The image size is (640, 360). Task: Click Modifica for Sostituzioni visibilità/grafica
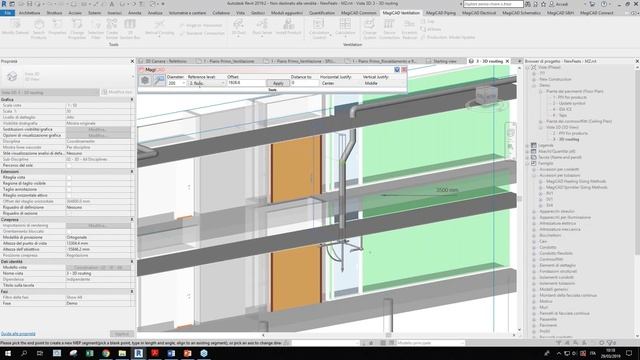tap(98, 129)
